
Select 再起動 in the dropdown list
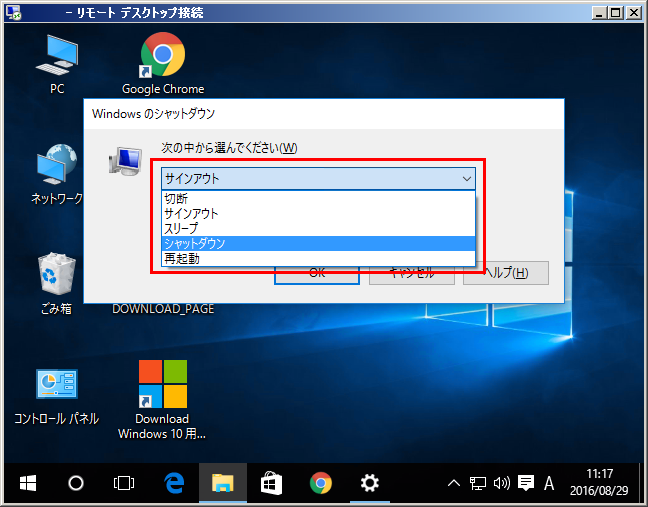point(181,258)
